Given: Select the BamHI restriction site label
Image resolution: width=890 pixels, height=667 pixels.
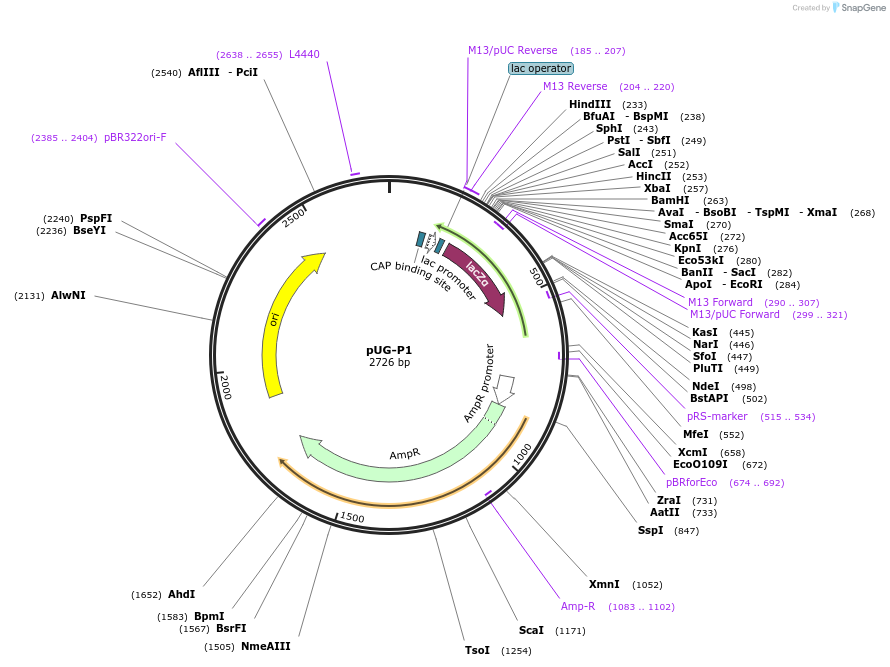Looking at the screenshot, I should click(x=670, y=200).
